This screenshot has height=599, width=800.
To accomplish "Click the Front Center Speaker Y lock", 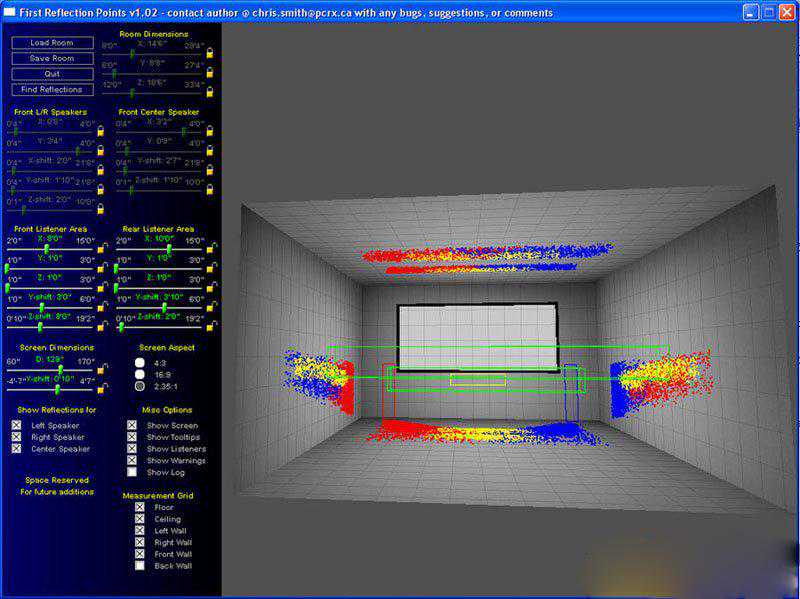I will click(210, 150).
